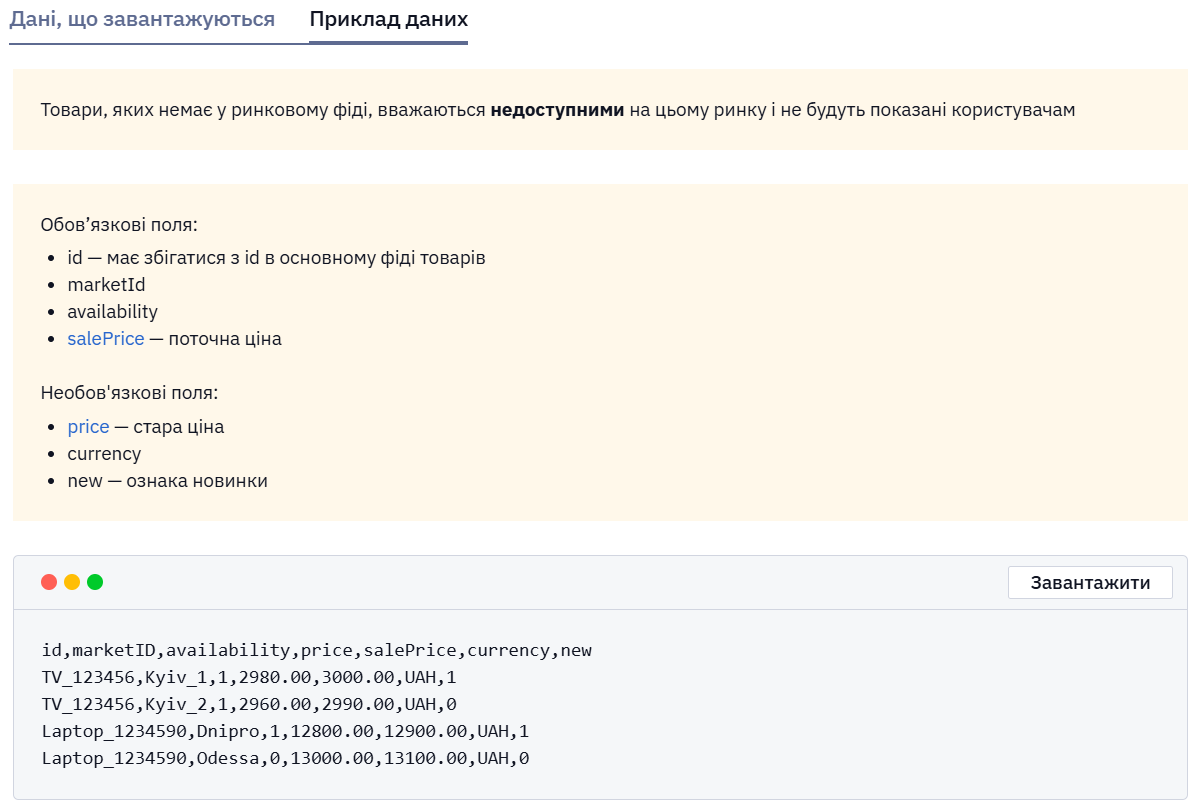Click the row TV_123456,Kyiv_1
The image size is (1197, 808).
tap(249, 677)
